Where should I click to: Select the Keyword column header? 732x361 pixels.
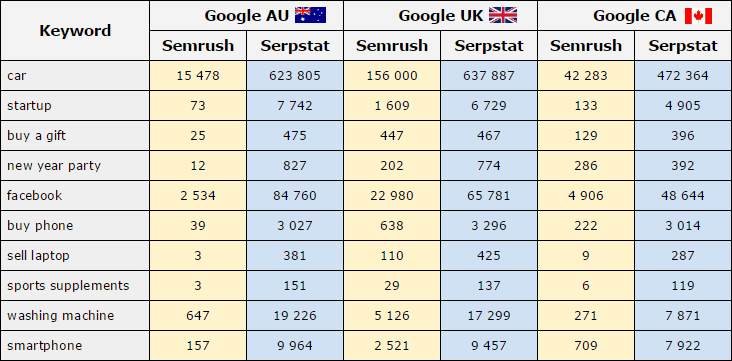pyautogui.click(x=75, y=31)
